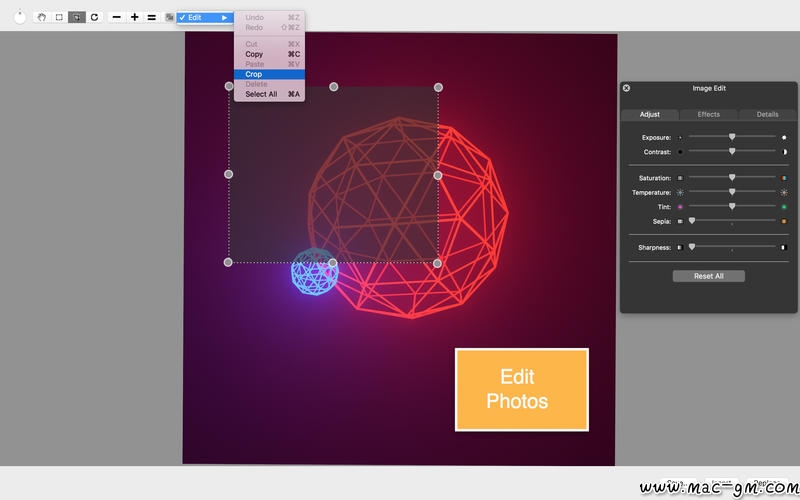800x500 pixels.
Task: Click the bottom-left crop selection handle
Action: coord(228,262)
